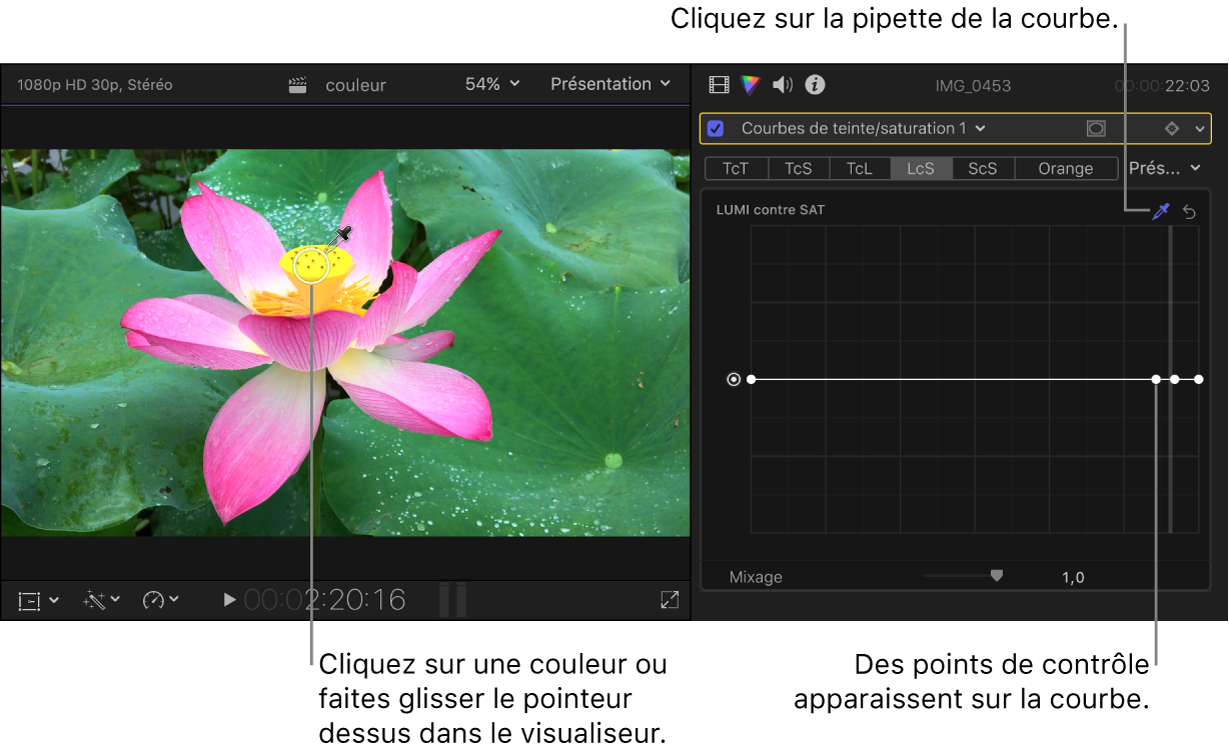Click the color mask oval icon
This screenshot has width=1229, height=755.
tap(1096, 128)
